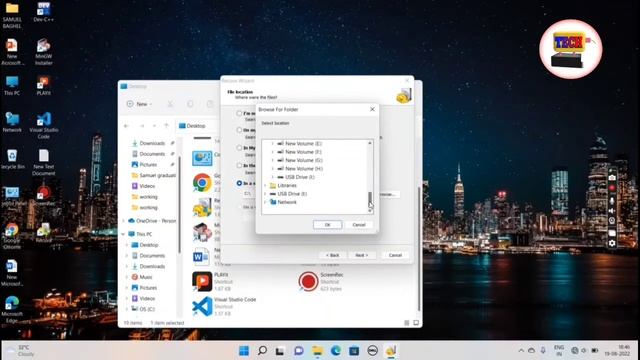Select the "In a specific location" radio option
This screenshot has height=360, width=640.
pos(239,183)
